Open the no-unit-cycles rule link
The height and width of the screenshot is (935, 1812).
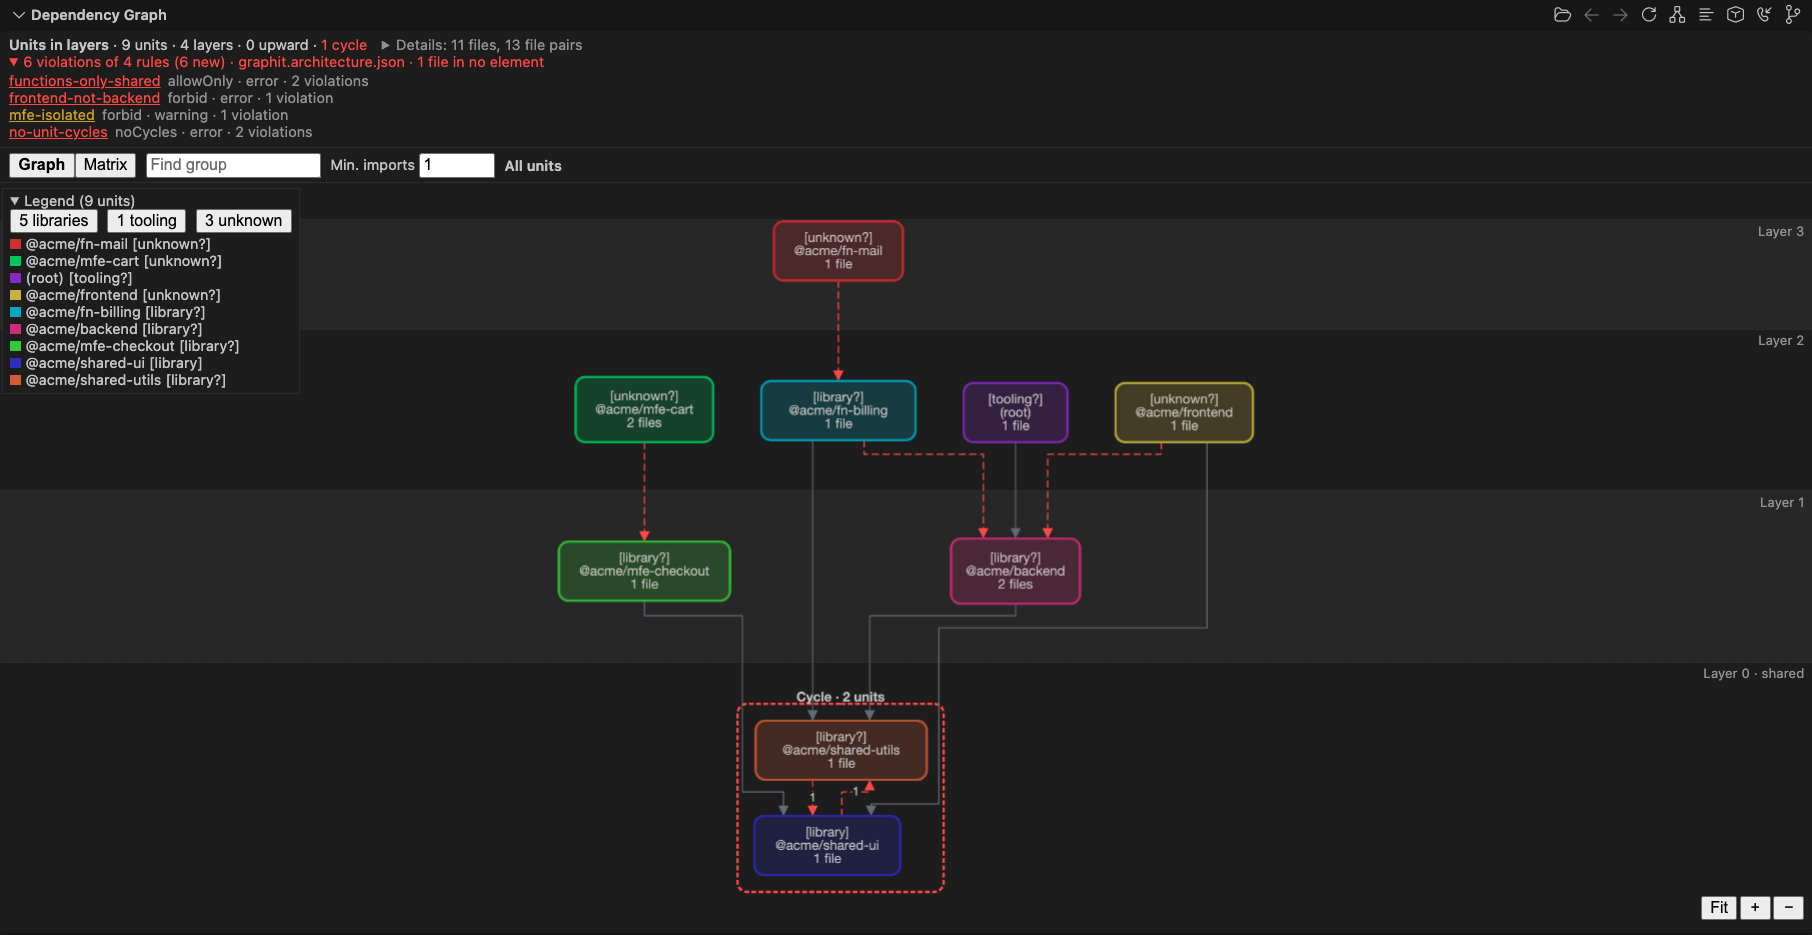click(58, 132)
